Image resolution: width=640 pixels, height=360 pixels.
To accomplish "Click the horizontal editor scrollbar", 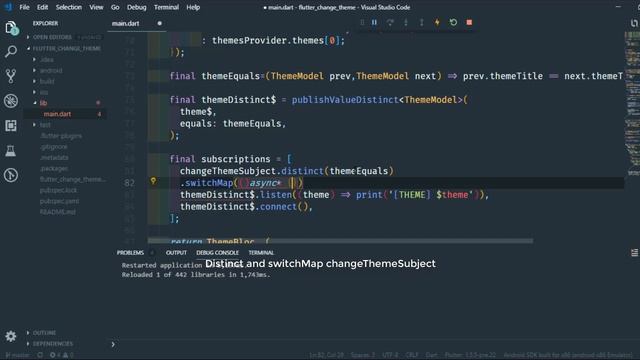I will [340, 241].
